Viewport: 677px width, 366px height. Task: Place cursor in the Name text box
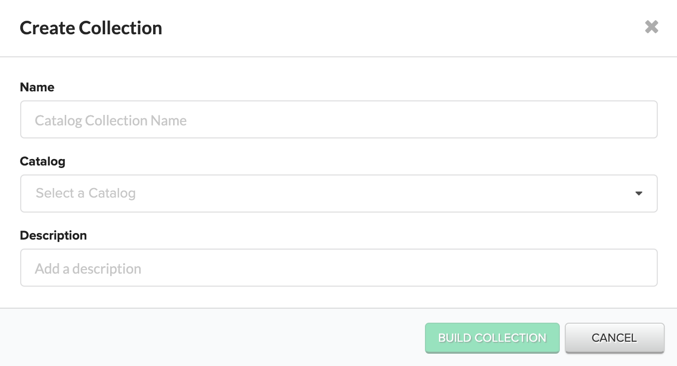338,120
